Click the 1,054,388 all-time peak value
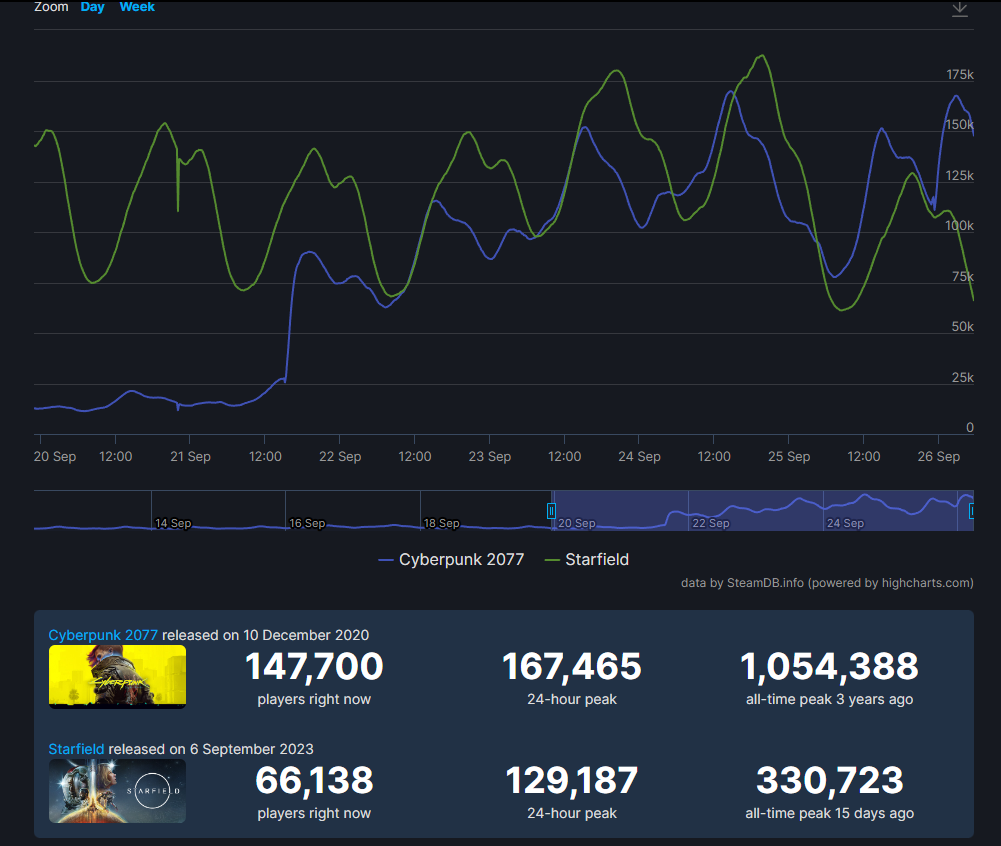The width and height of the screenshot is (1001, 846). [829, 667]
